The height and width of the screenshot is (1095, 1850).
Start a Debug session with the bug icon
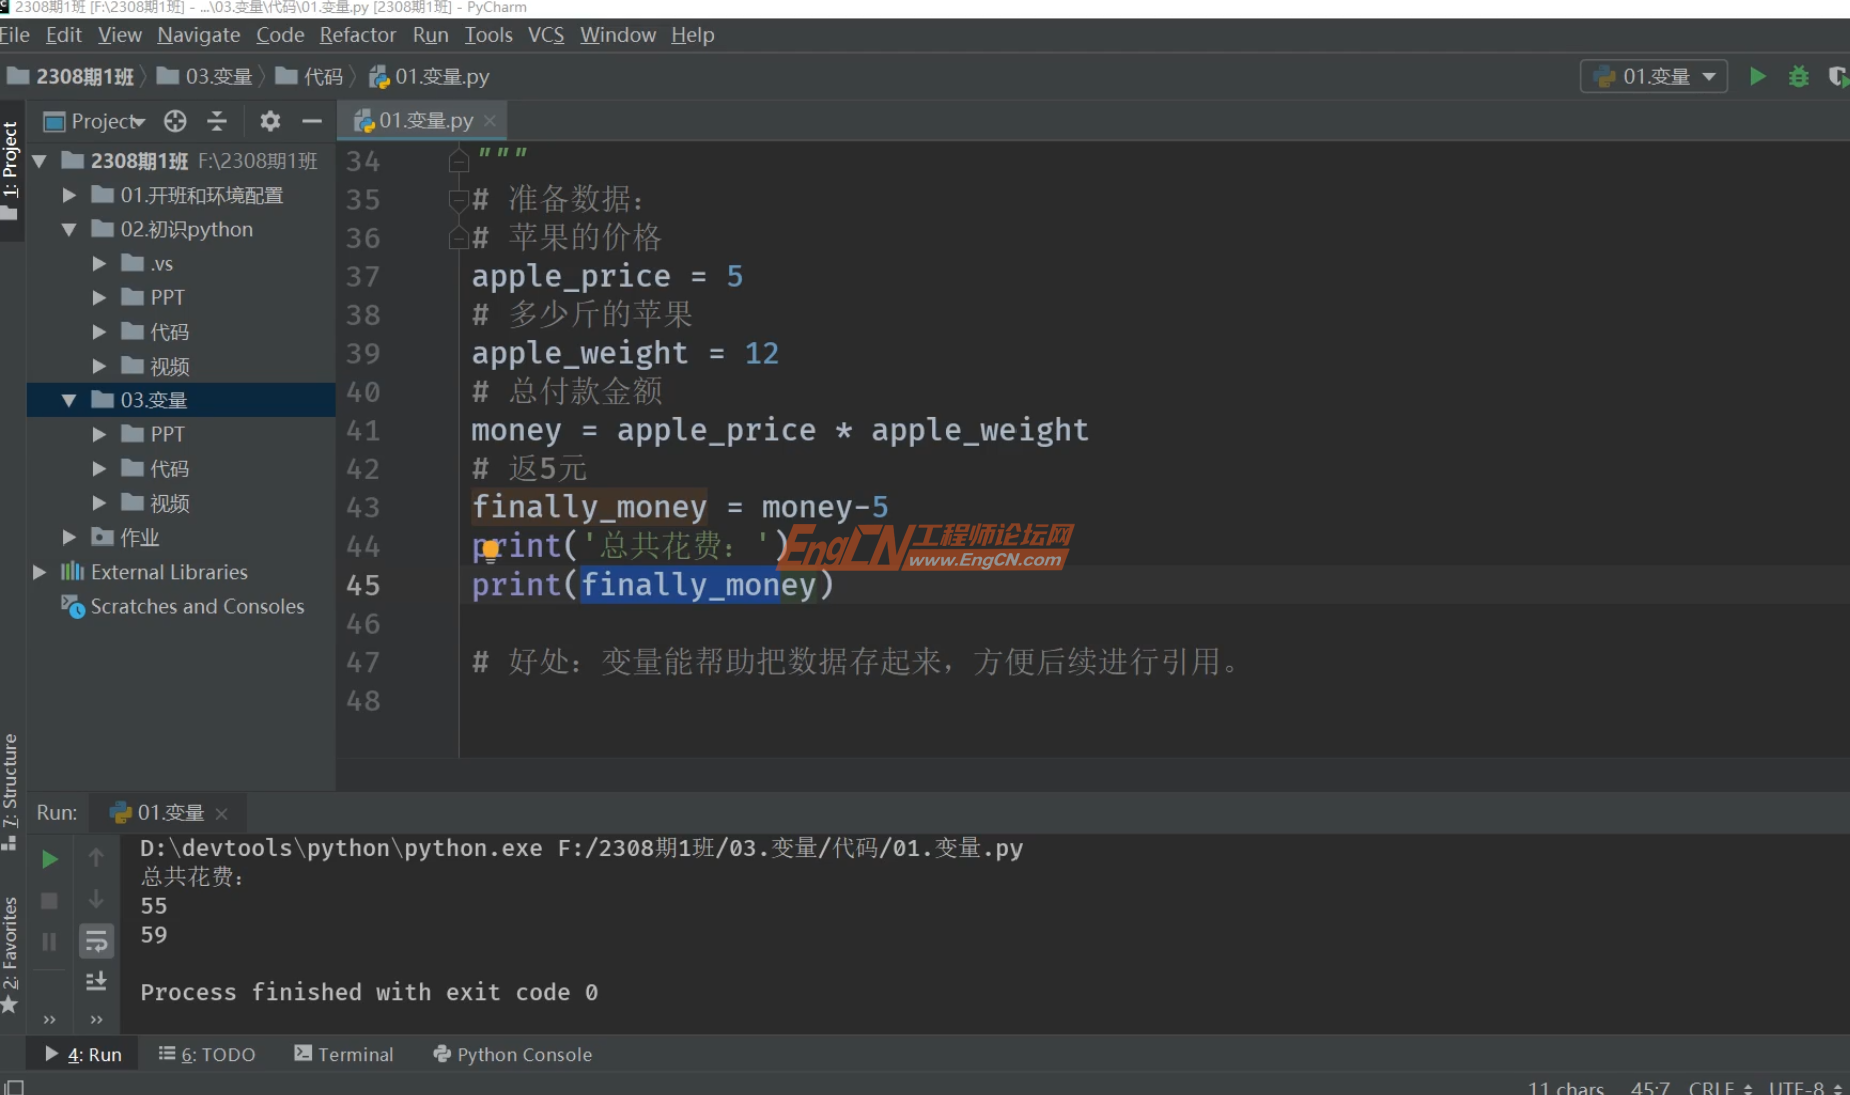(x=1798, y=76)
